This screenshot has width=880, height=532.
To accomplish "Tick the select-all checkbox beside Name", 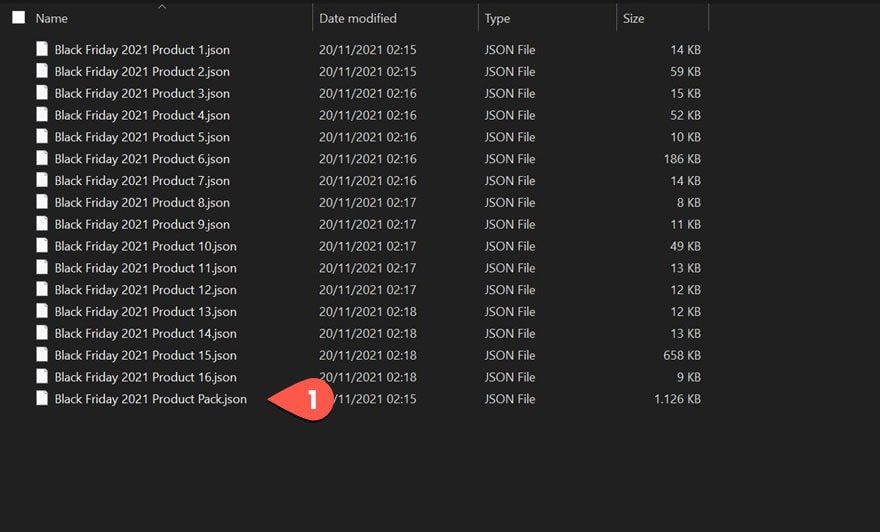I will pyautogui.click(x=19, y=18).
